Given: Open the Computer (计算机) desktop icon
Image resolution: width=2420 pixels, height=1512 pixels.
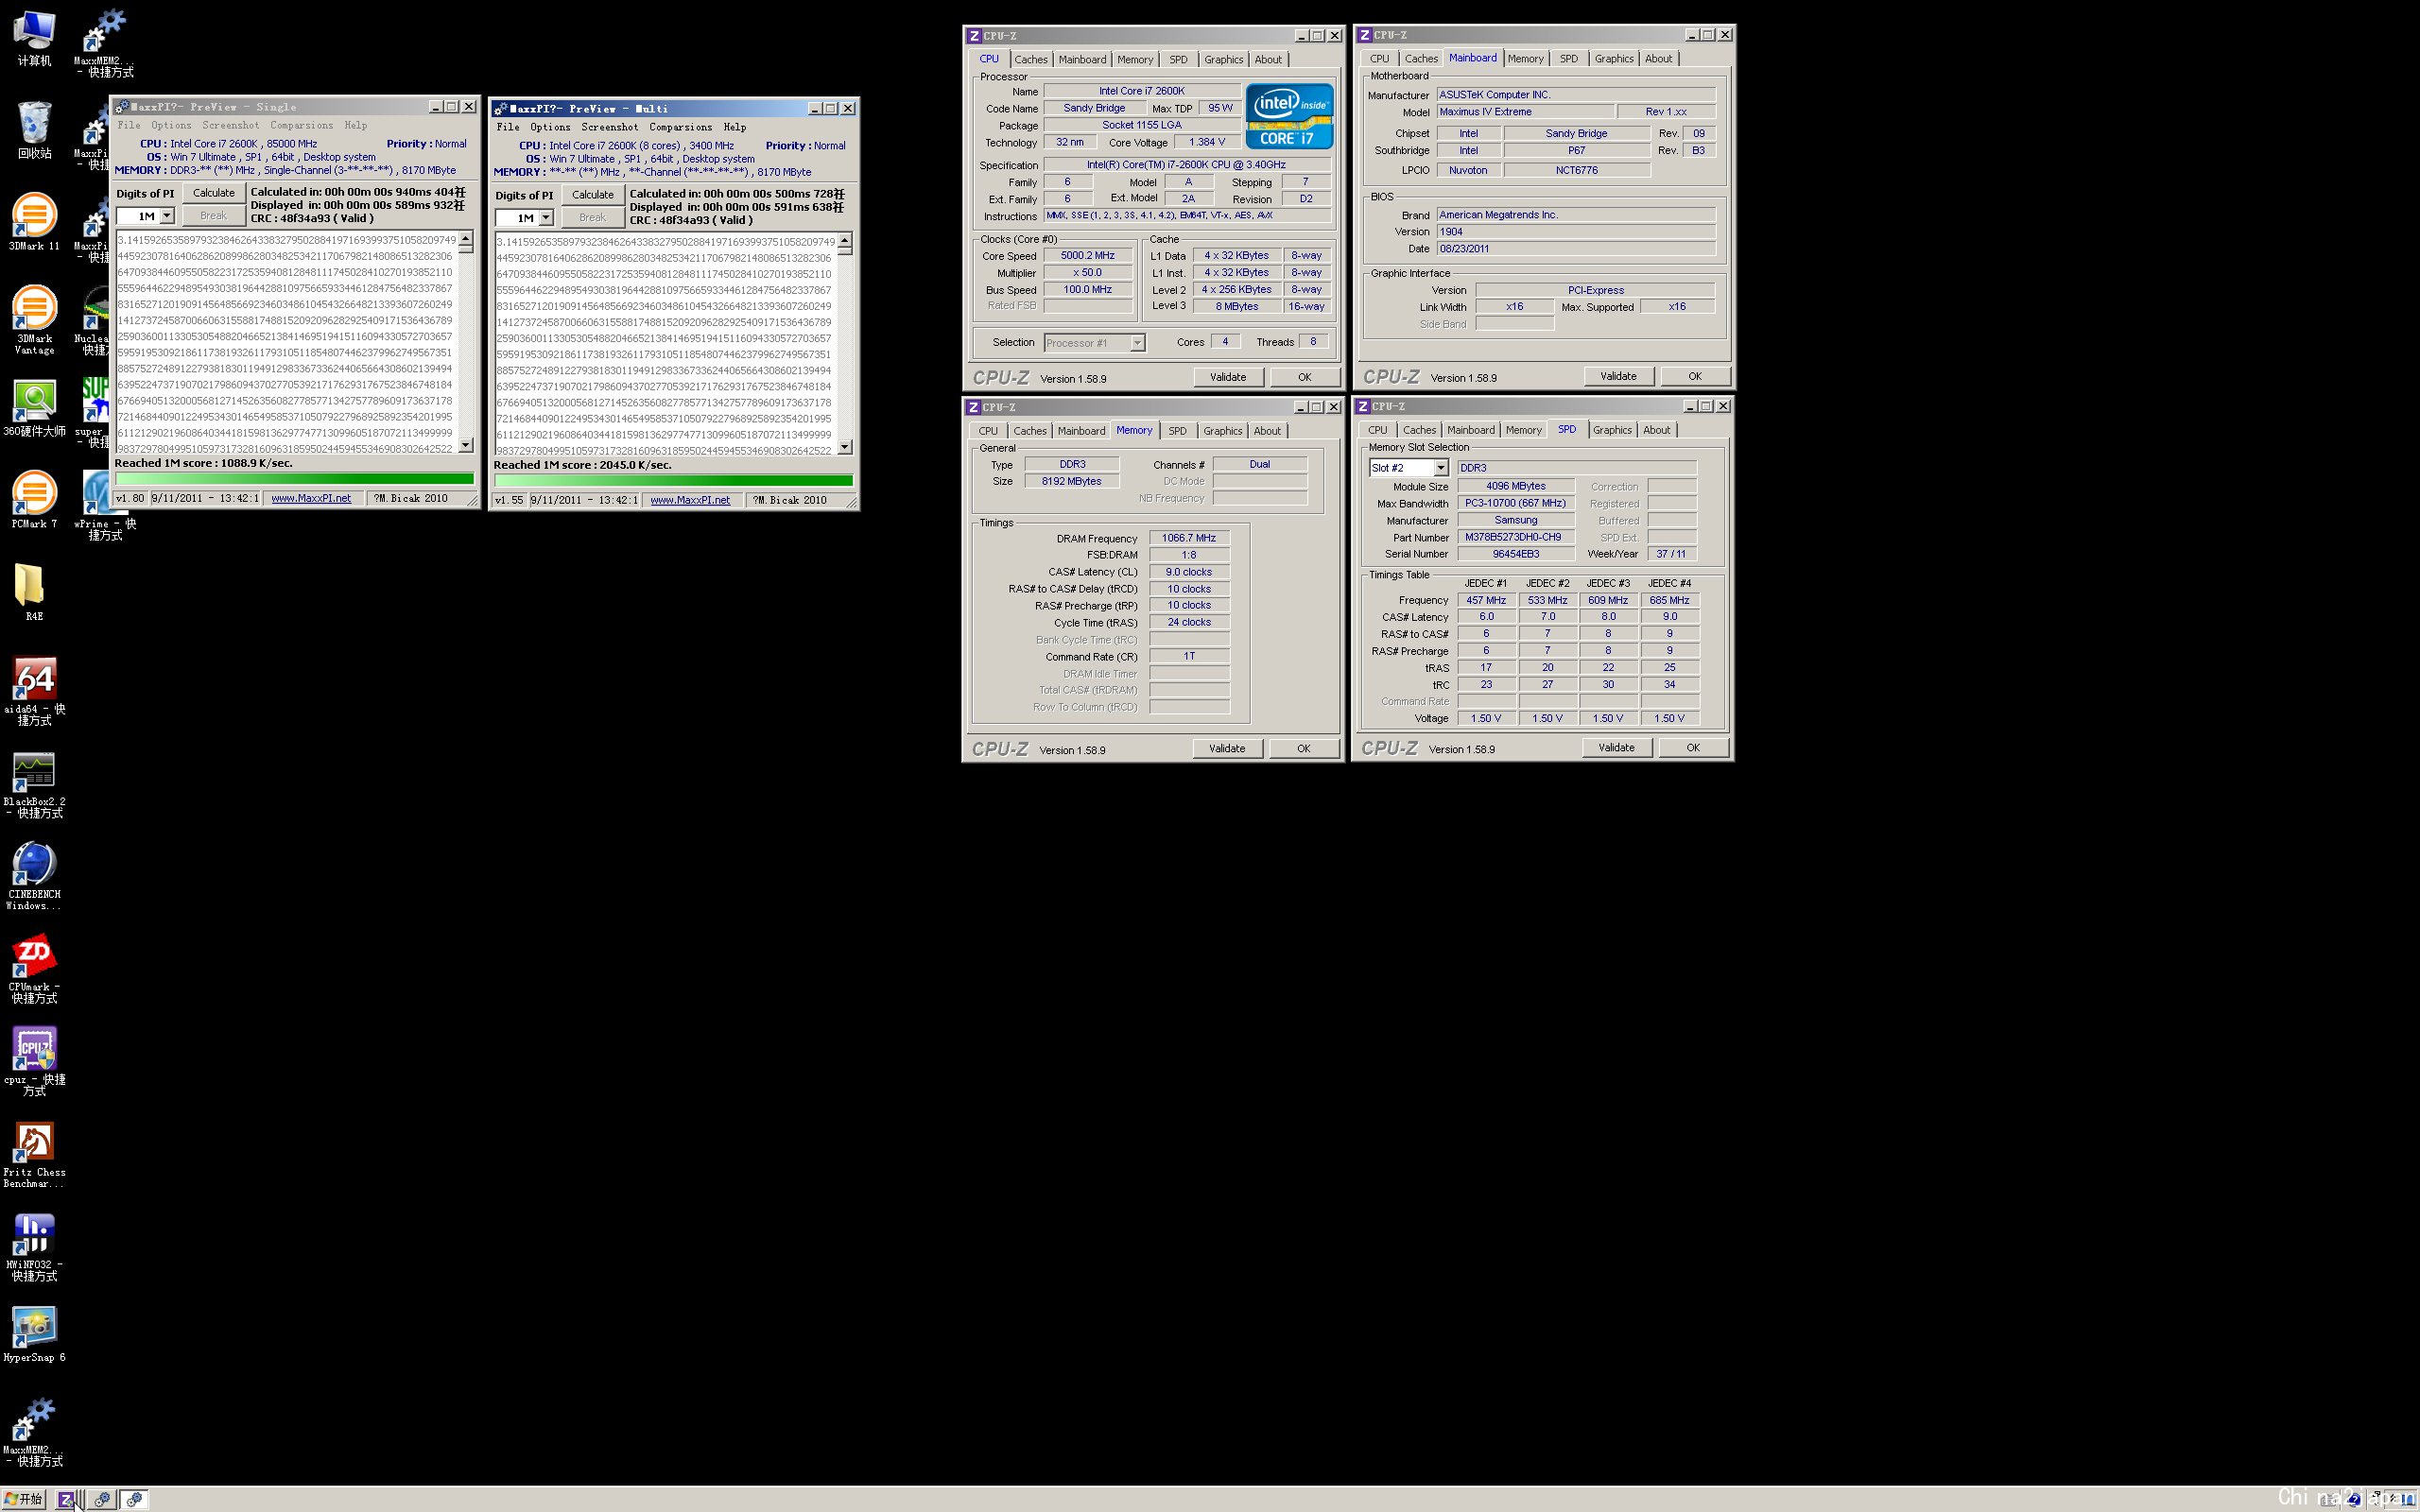Looking at the screenshot, I should coord(34,38).
